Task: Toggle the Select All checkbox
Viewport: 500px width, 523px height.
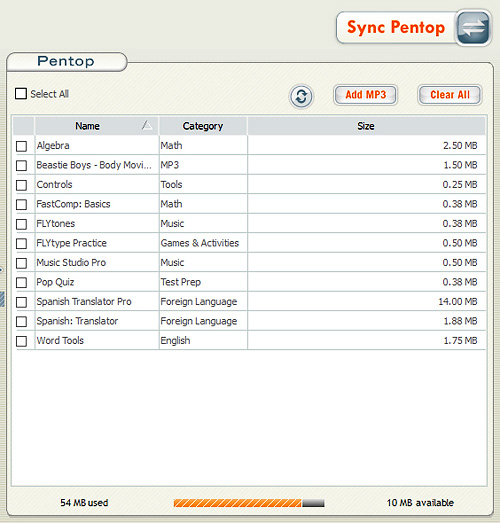Action: (x=21, y=94)
